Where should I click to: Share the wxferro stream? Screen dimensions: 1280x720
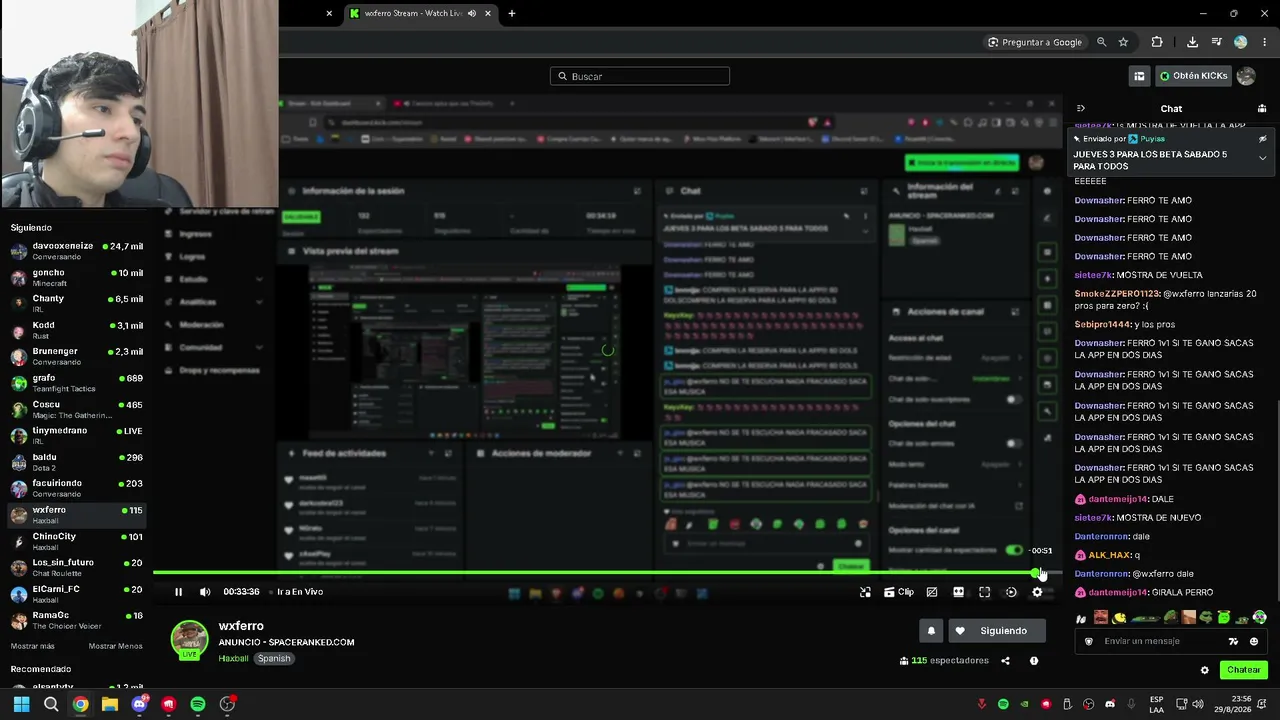click(x=1005, y=661)
